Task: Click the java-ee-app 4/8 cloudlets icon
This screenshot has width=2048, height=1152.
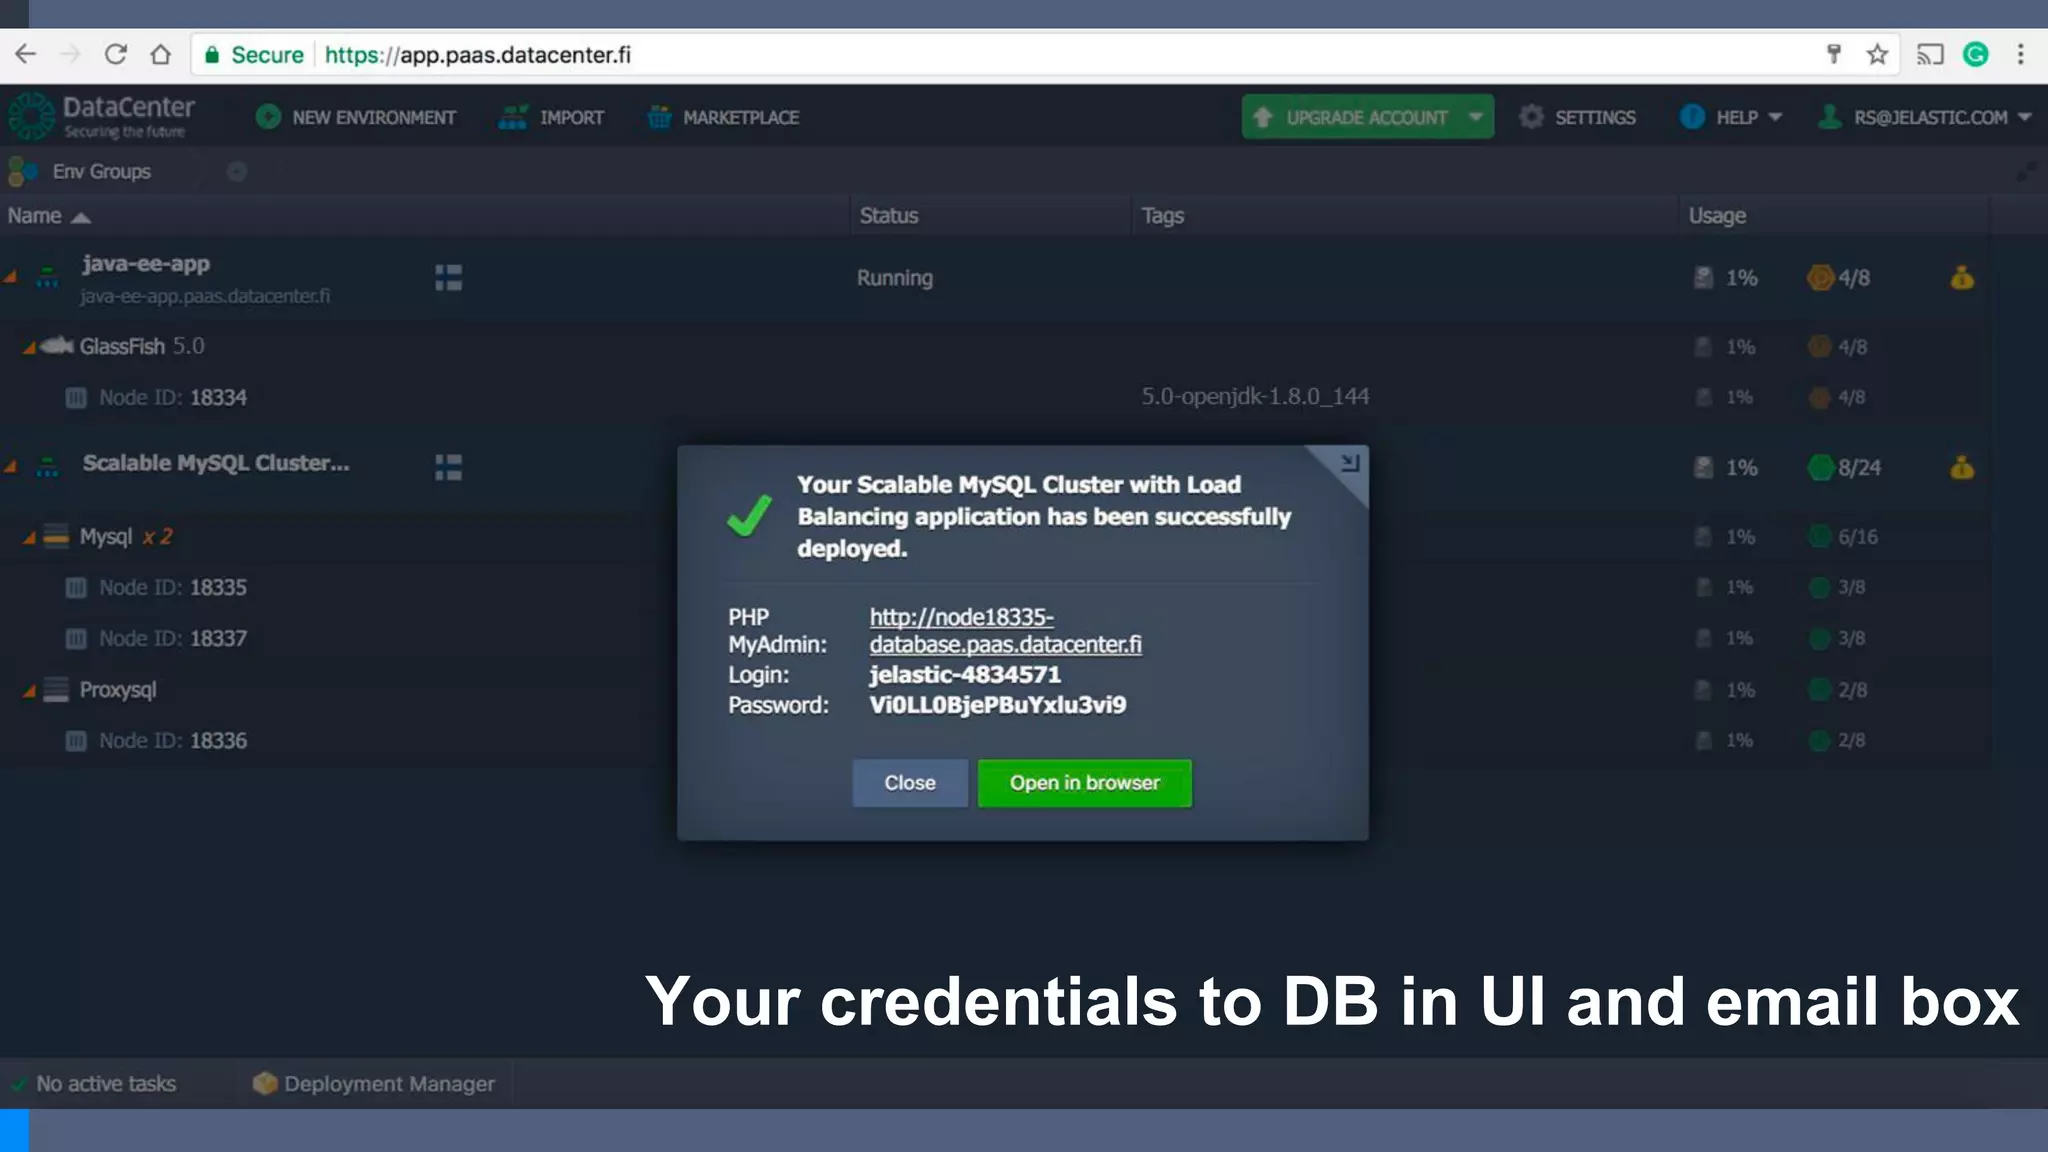Action: pyautogui.click(x=1820, y=278)
